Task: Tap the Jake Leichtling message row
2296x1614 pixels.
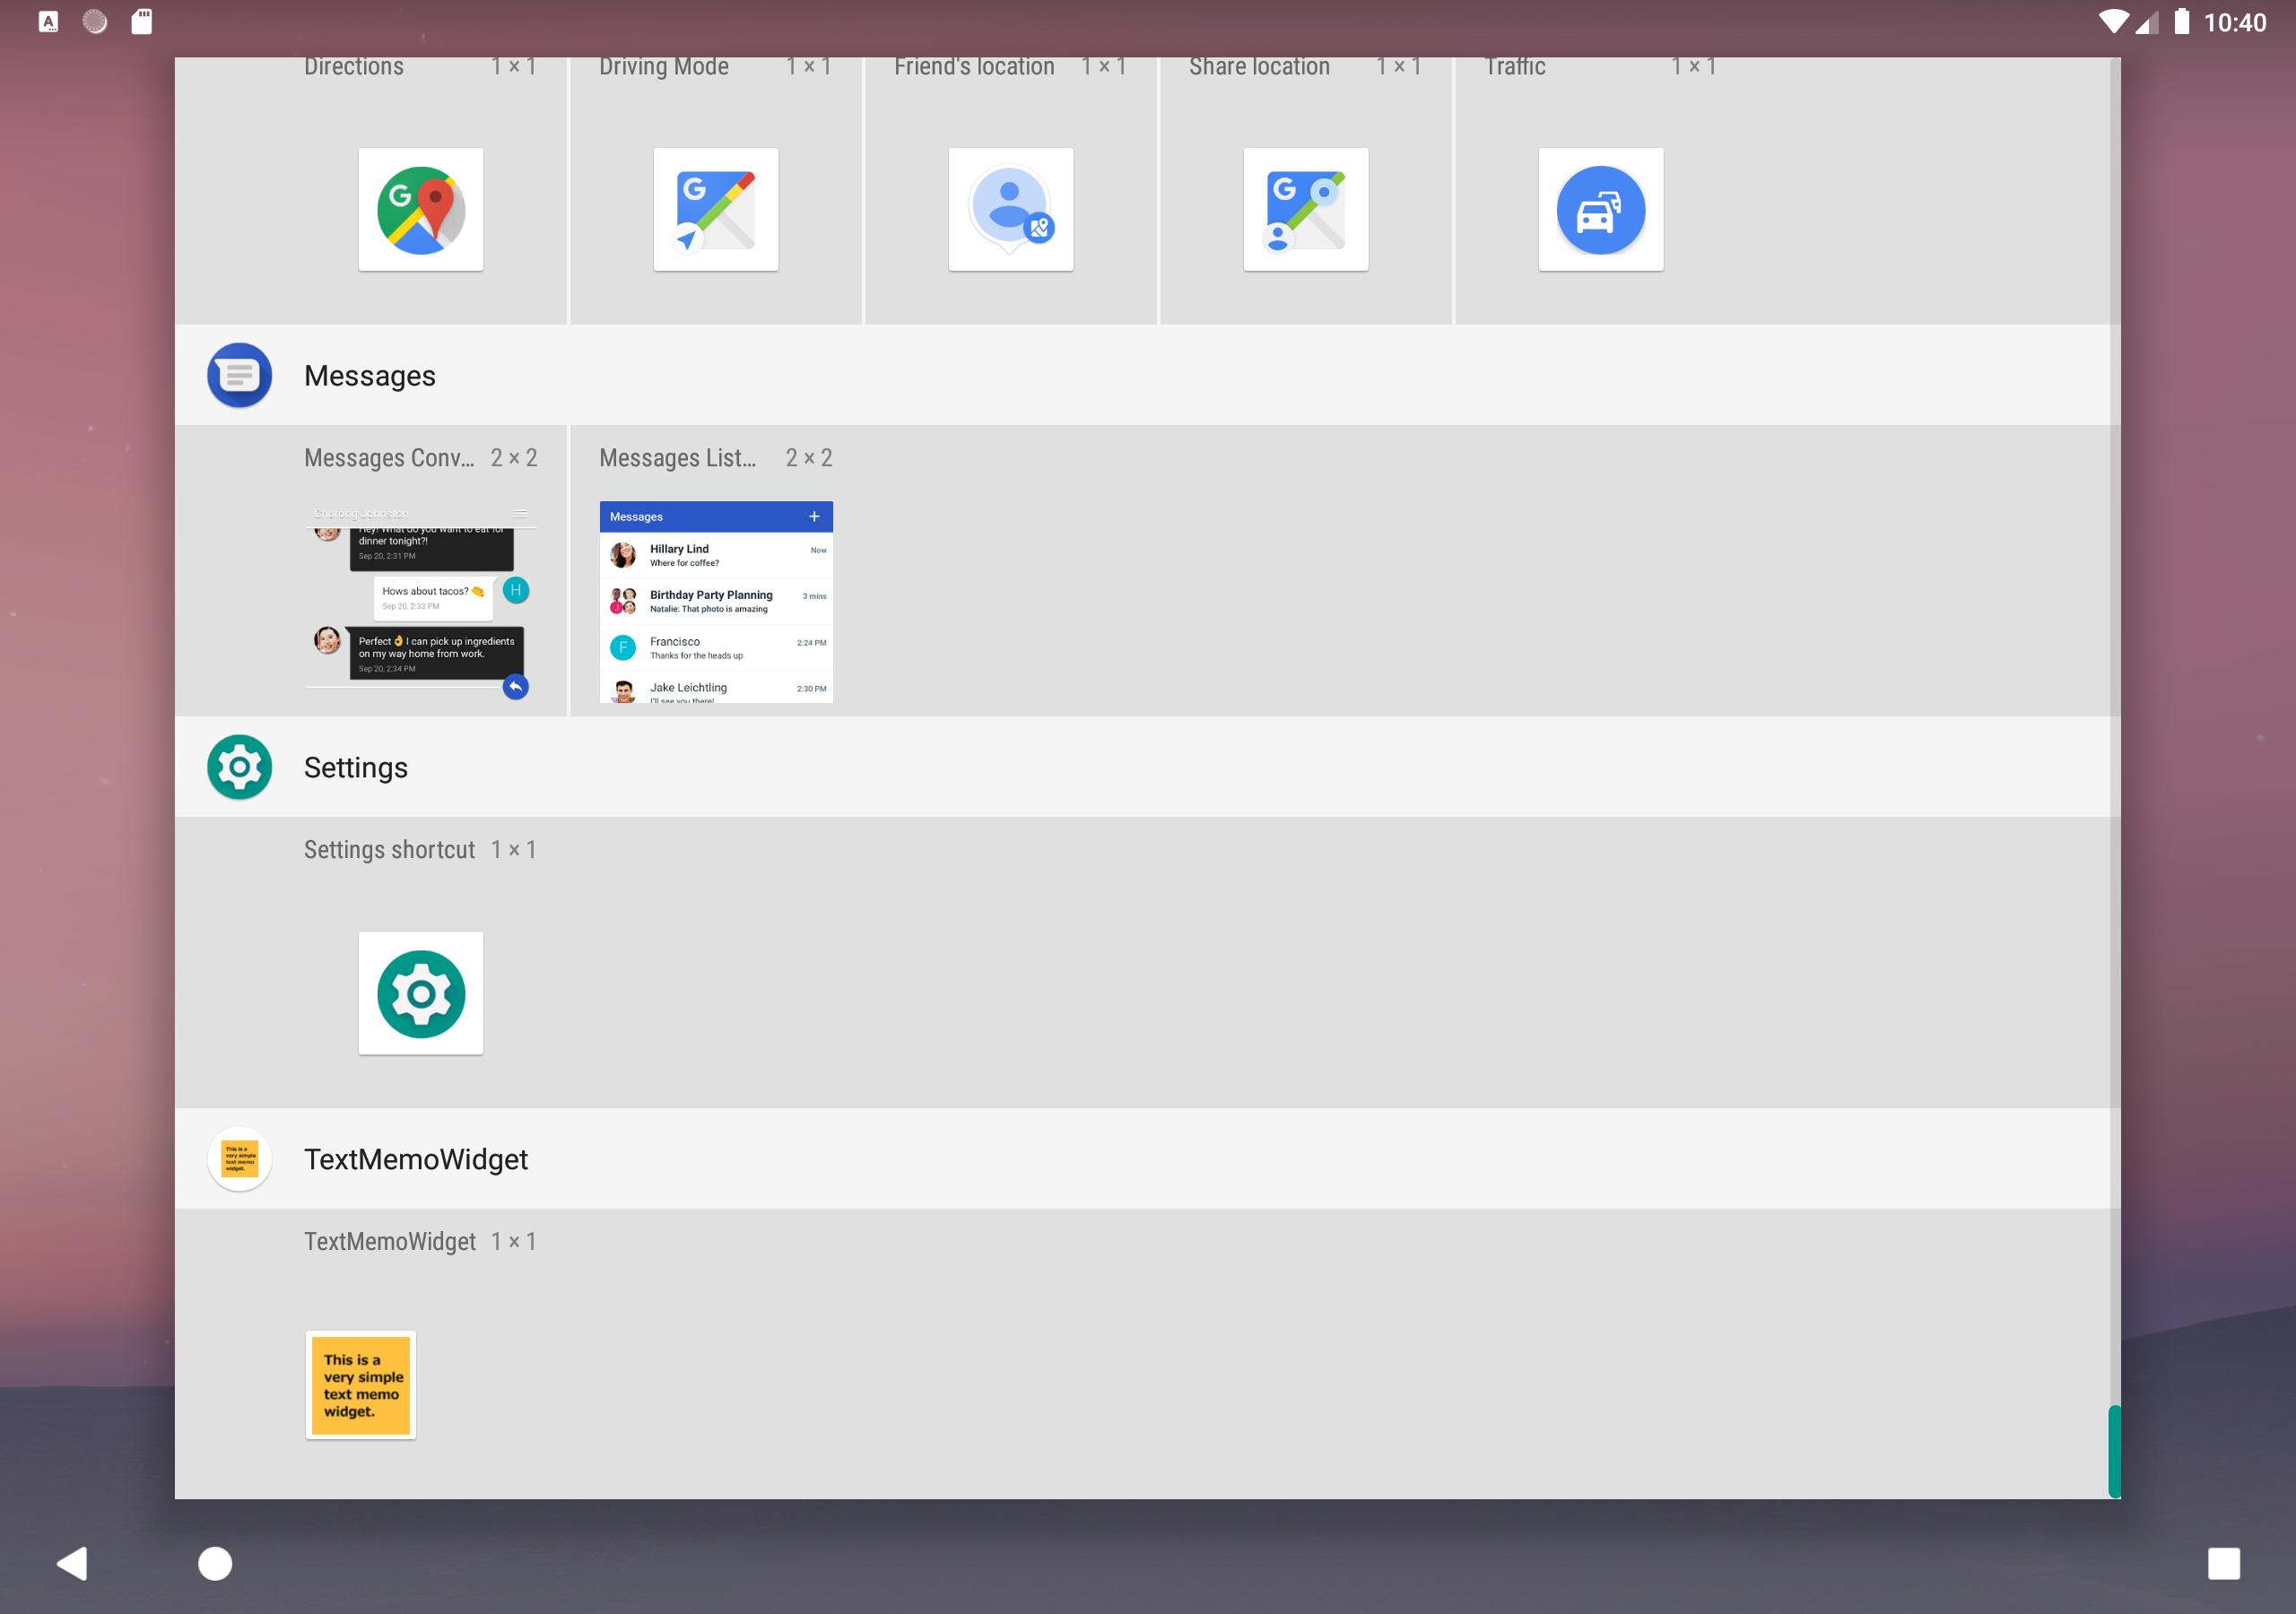Action: click(x=716, y=688)
